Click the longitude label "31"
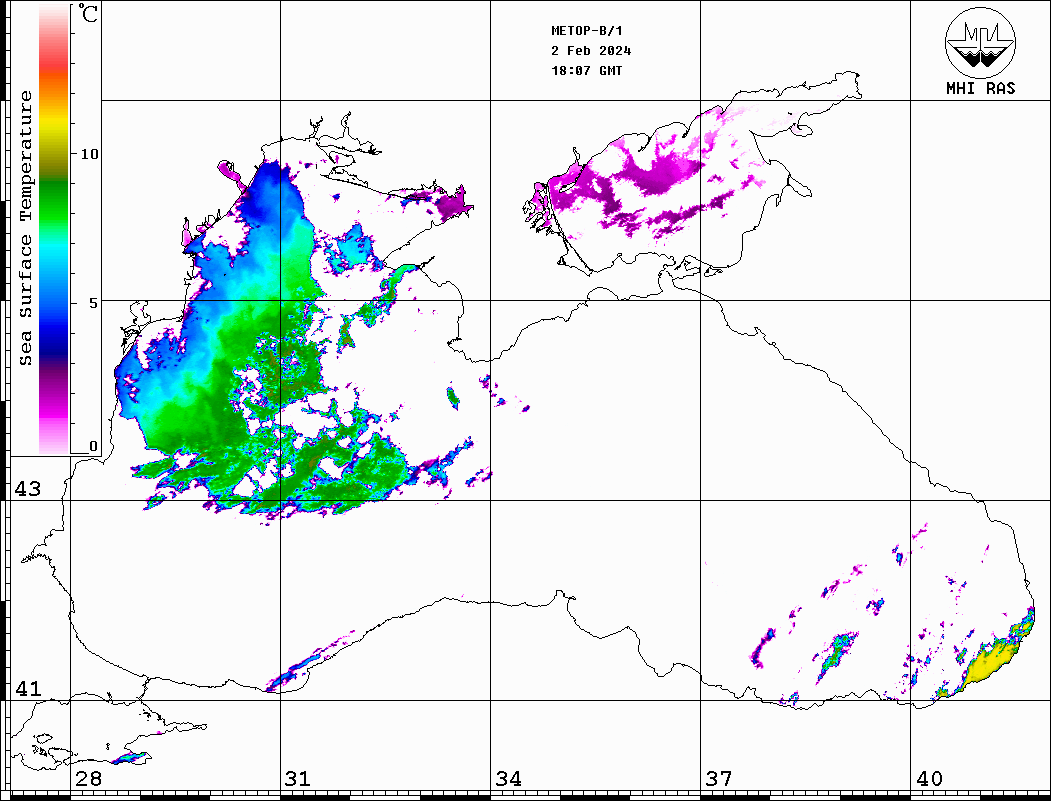This screenshot has width=1051, height=801. coord(298,778)
